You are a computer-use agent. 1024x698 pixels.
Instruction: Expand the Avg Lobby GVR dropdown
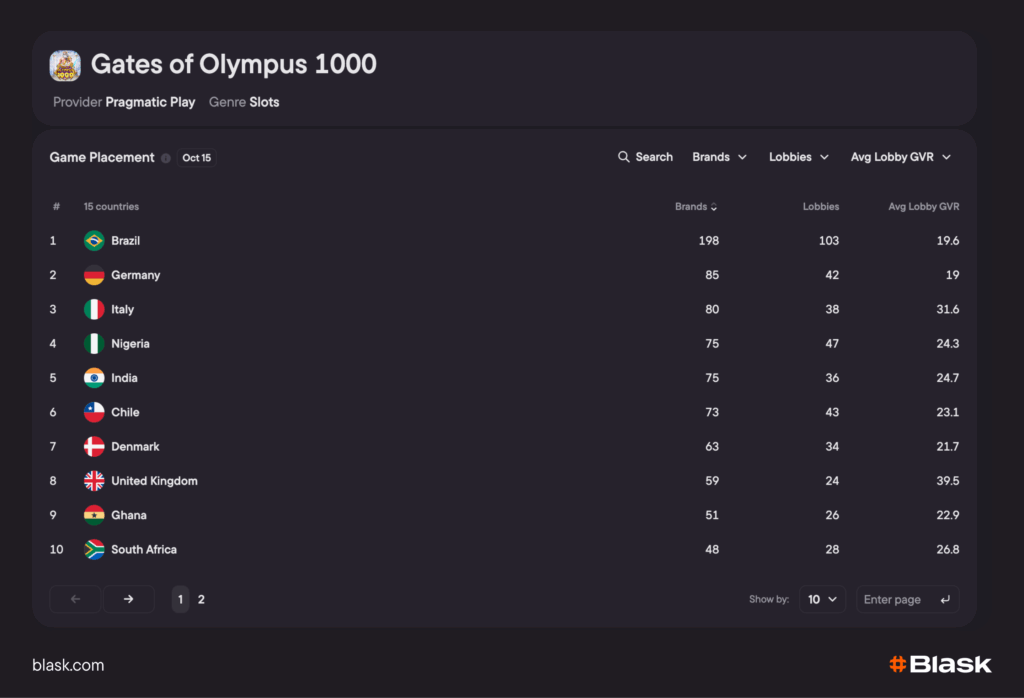tap(900, 157)
